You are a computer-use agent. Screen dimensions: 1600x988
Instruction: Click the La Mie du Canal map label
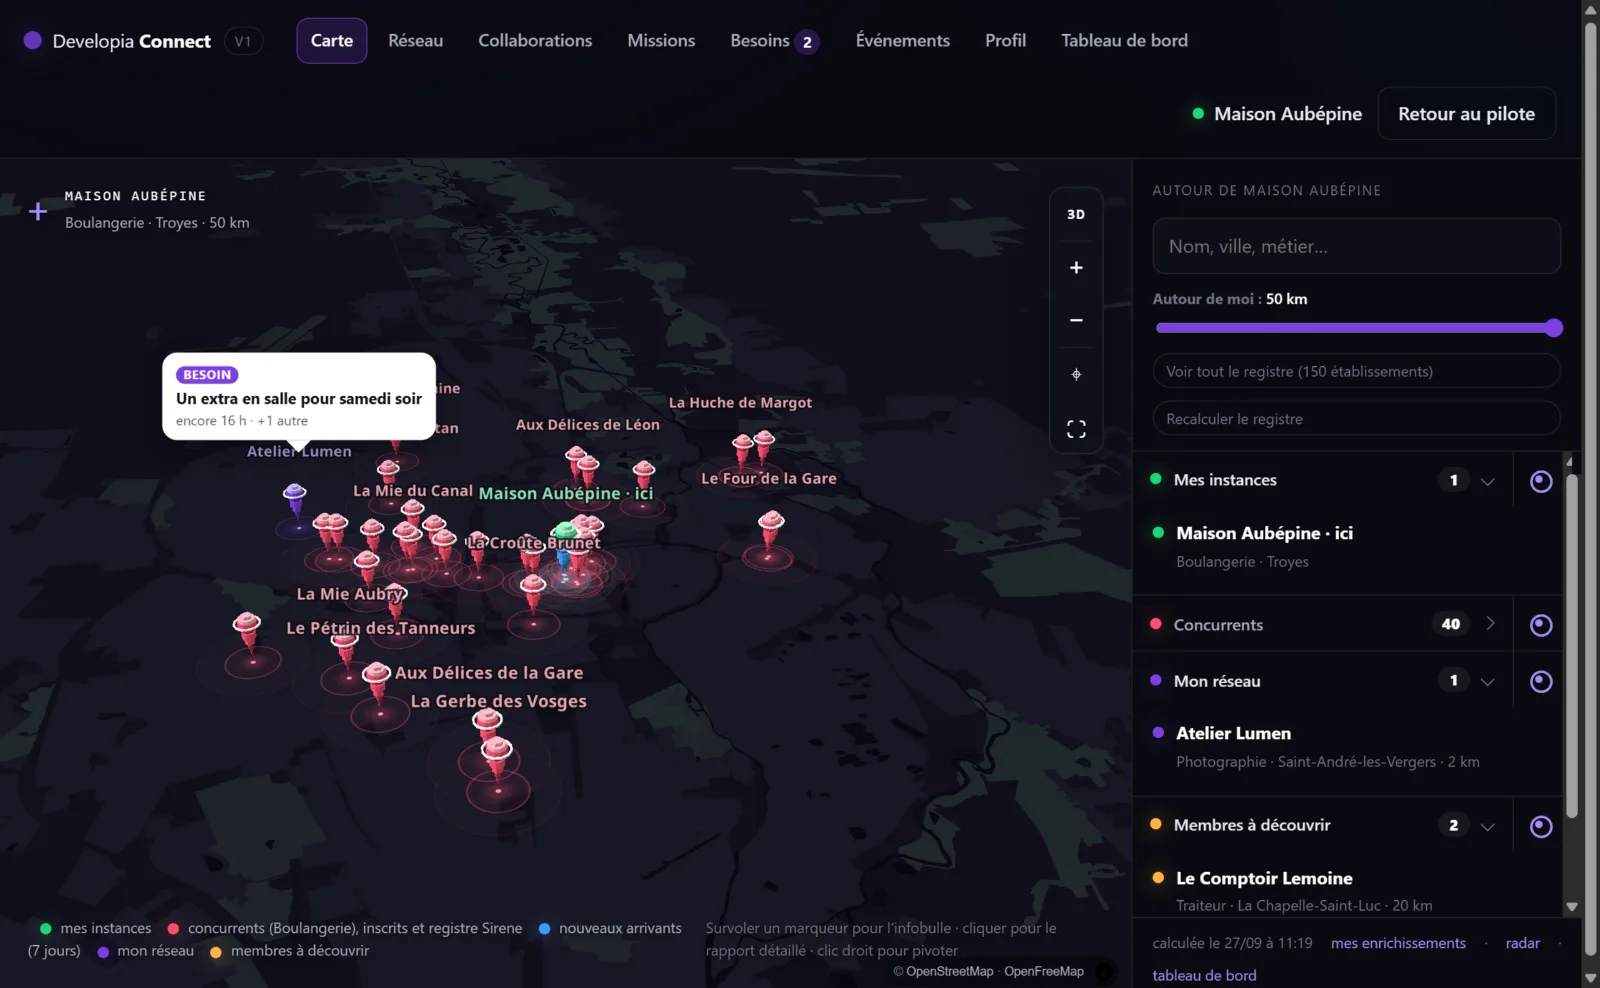click(413, 490)
